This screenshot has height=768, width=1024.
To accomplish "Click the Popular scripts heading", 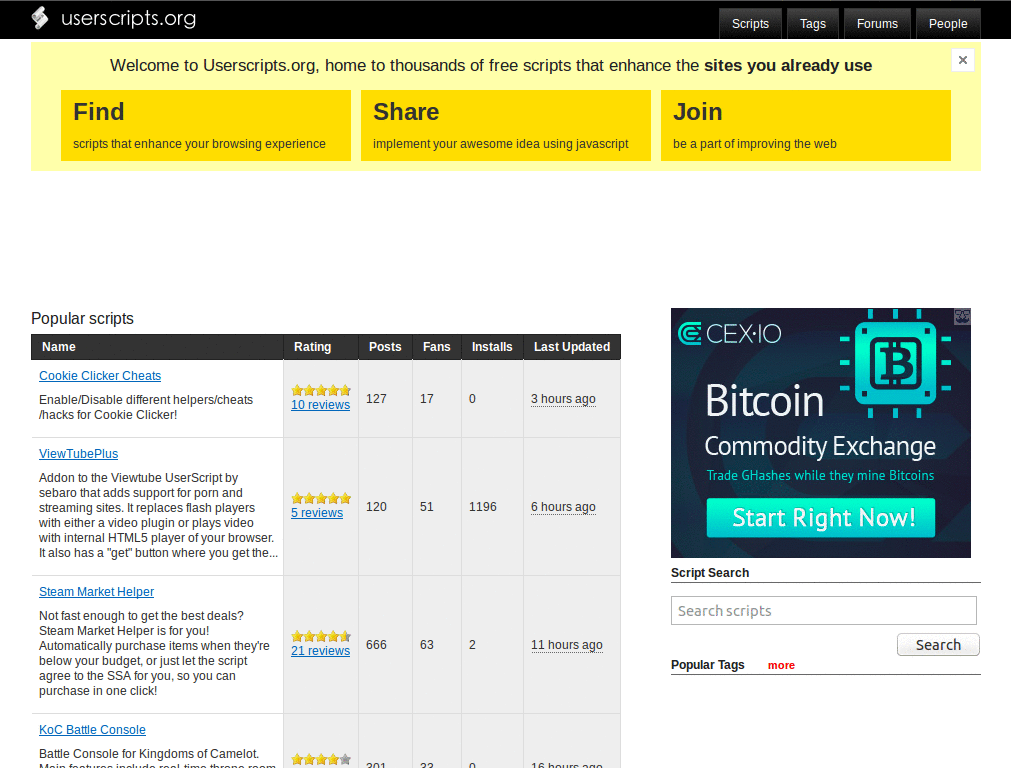I will (82, 319).
